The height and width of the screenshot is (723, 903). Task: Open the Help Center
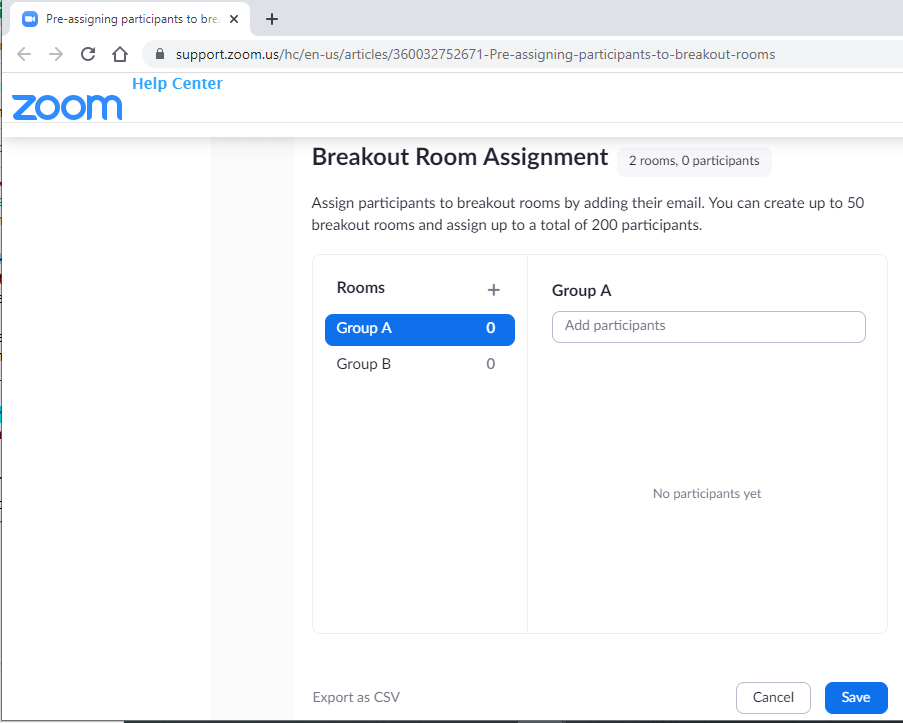(177, 83)
